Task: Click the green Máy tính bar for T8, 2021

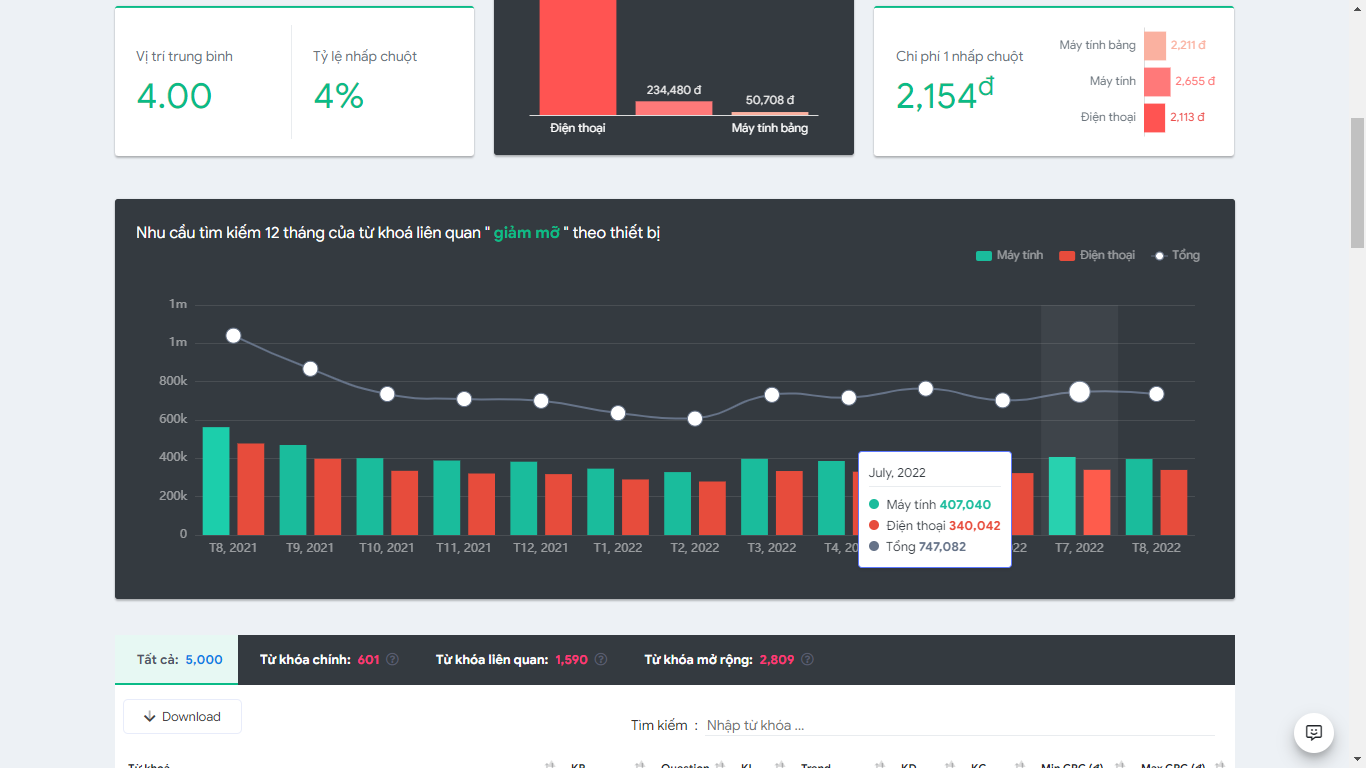Action: [216, 481]
